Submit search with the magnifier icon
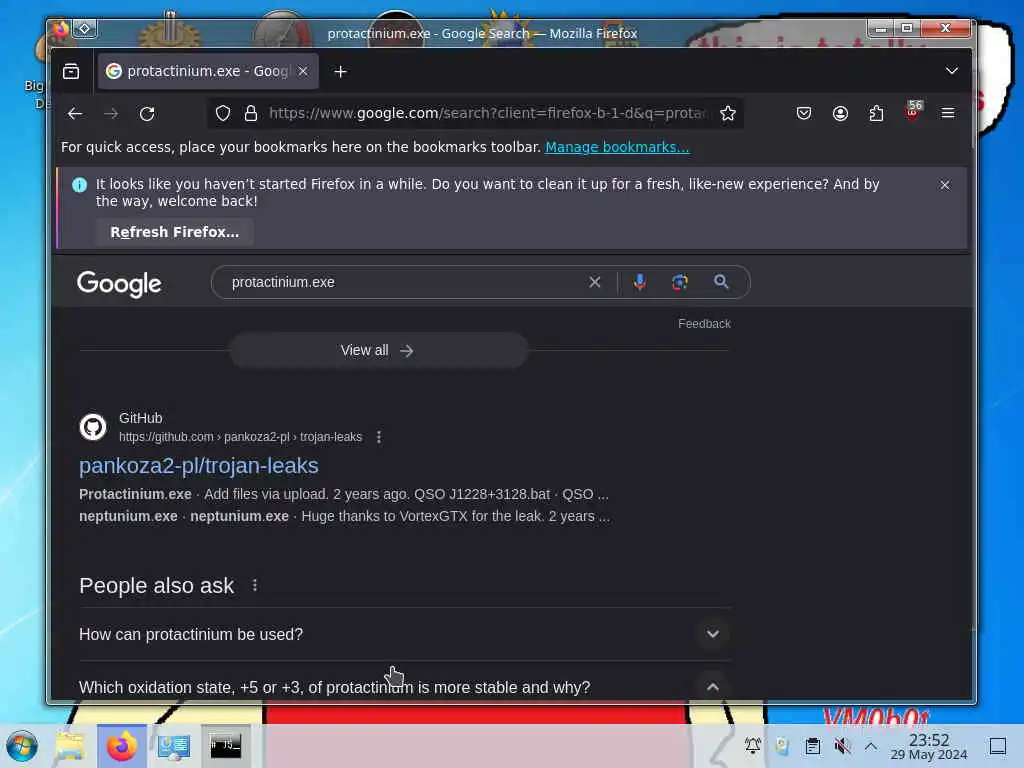The image size is (1024, 768). coord(721,281)
